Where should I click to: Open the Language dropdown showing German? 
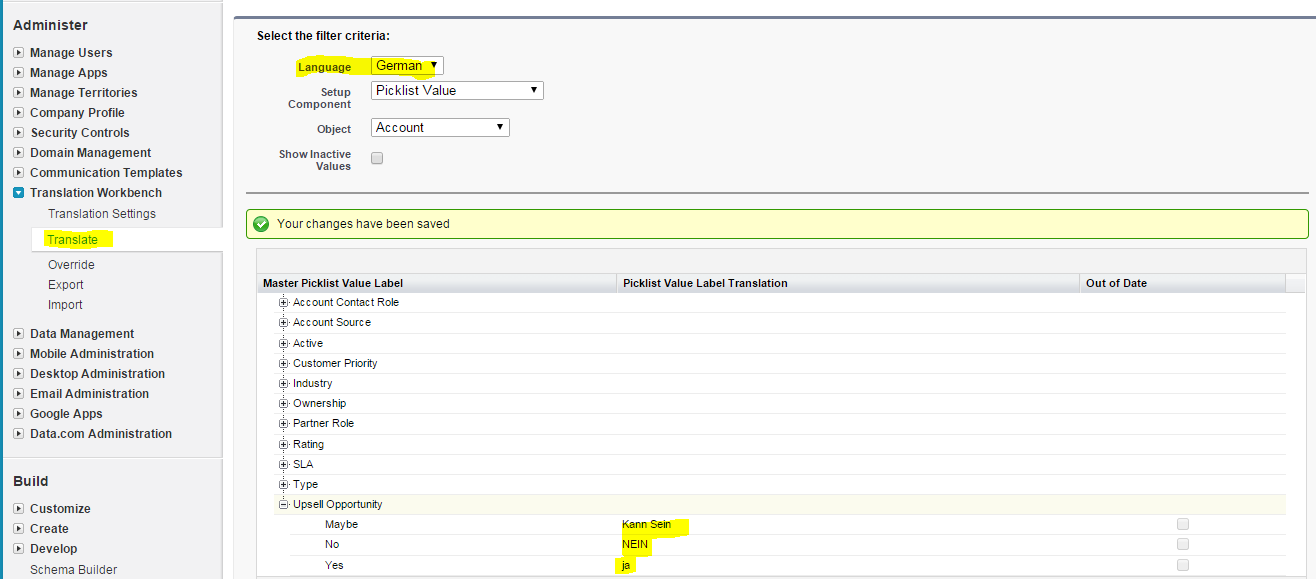tap(407, 66)
